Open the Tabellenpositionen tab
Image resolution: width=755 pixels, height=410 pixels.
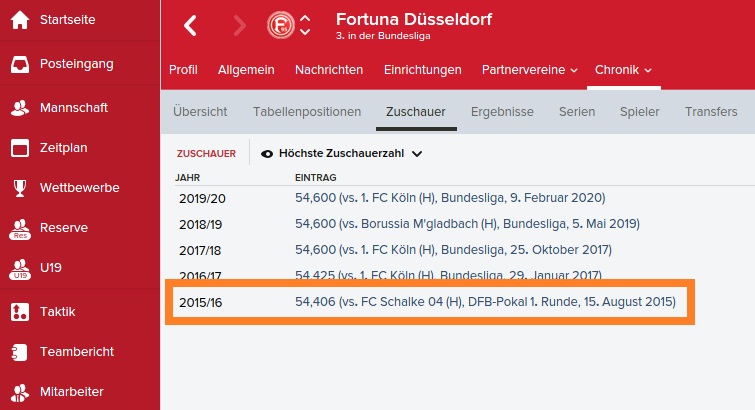[x=307, y=112]
